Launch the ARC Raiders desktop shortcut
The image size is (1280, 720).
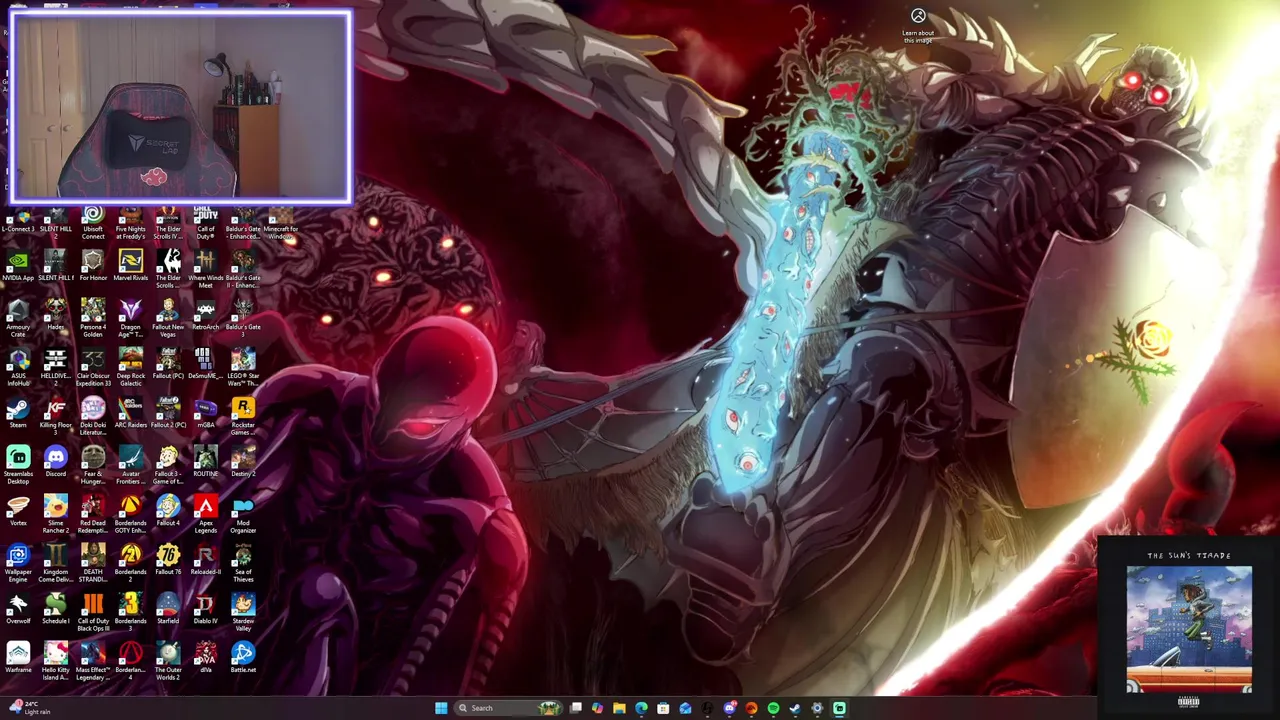[130, 414]
